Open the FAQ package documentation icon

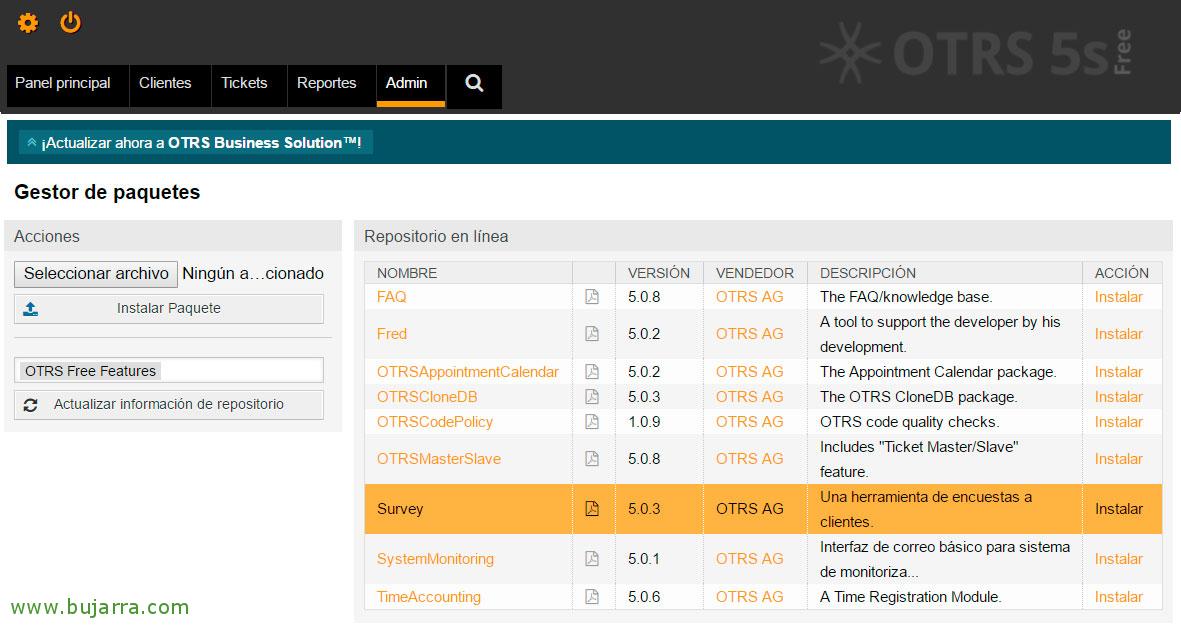[x=592, y=297]
